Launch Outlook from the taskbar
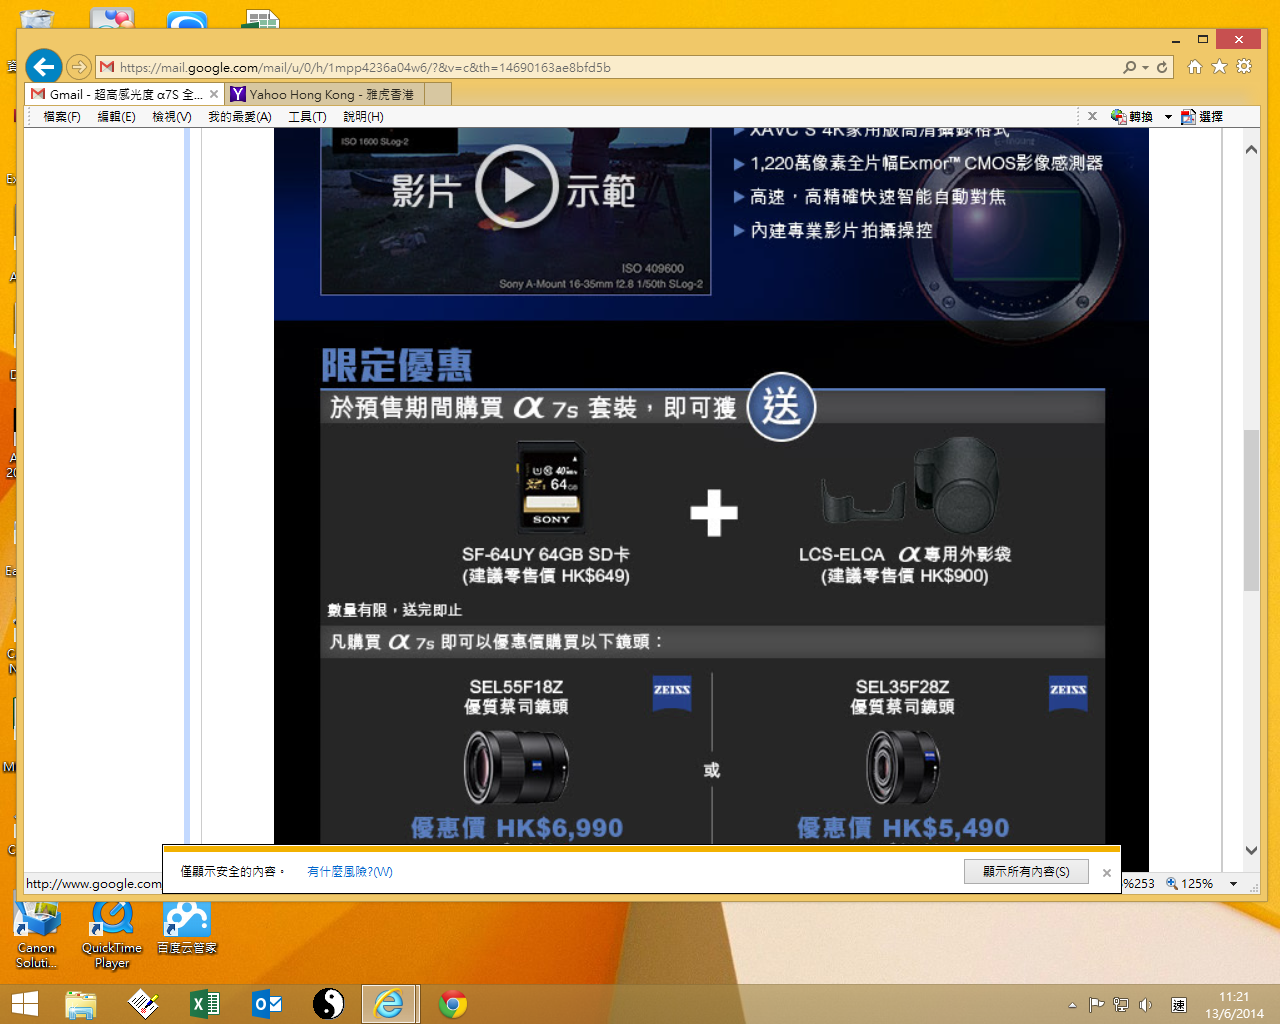The height and width of the screenshot is (1024, 1280). (267, 1004)
